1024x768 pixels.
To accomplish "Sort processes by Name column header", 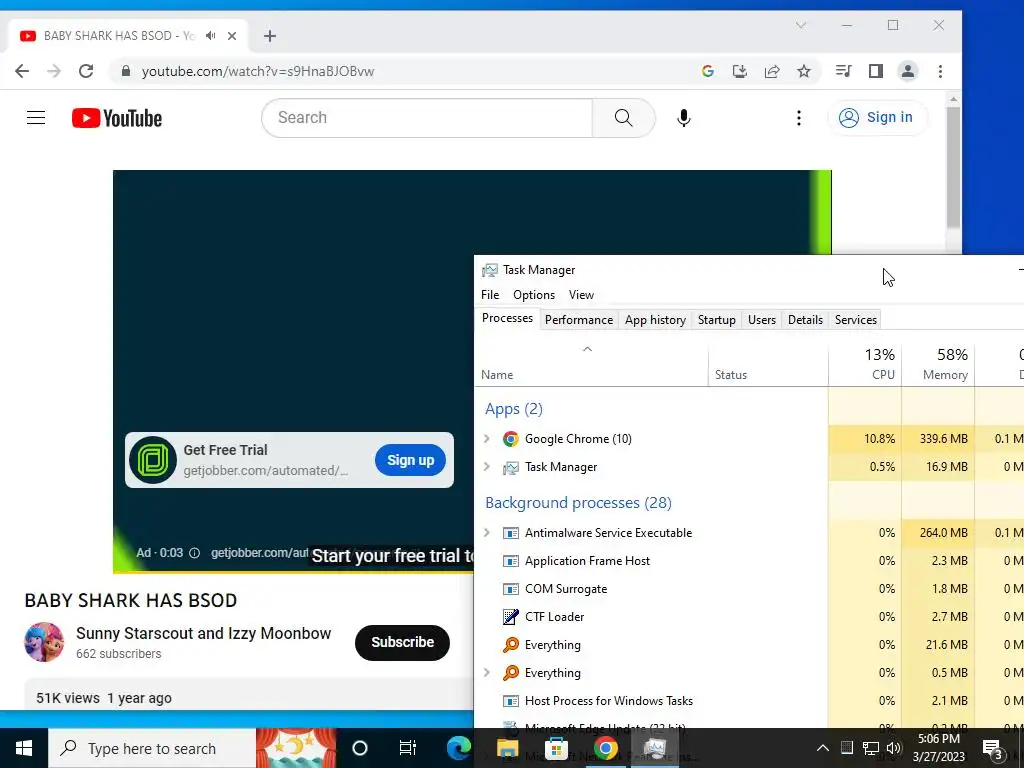I will pos(592,364).
